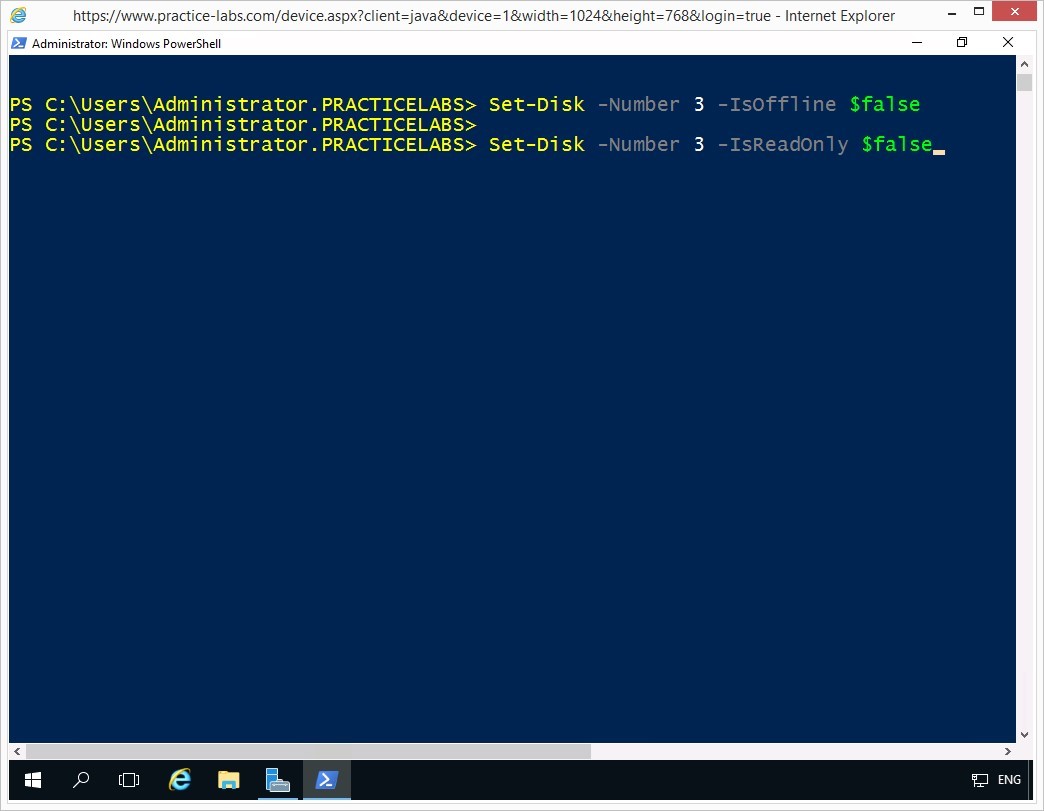Click the Internet Explorer icon in title bar
Screen dimensions: 1044x811
click(x=18, y=15)
